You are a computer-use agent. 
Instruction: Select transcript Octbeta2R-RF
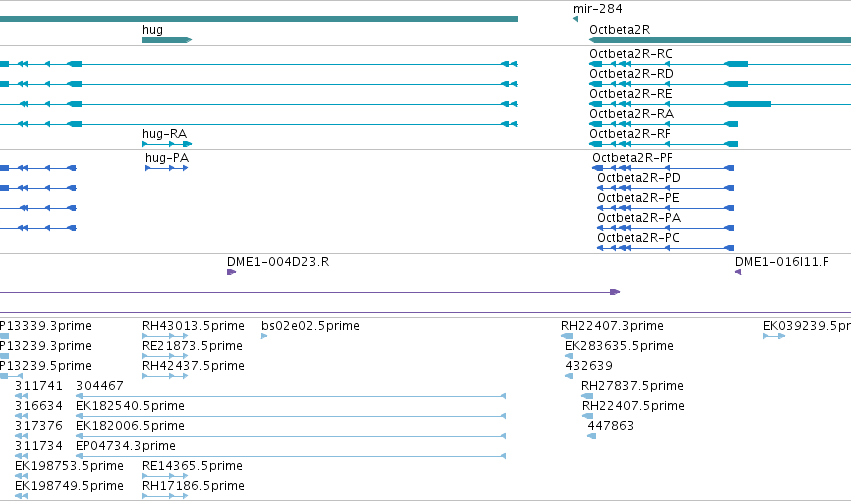pos(630,134)
